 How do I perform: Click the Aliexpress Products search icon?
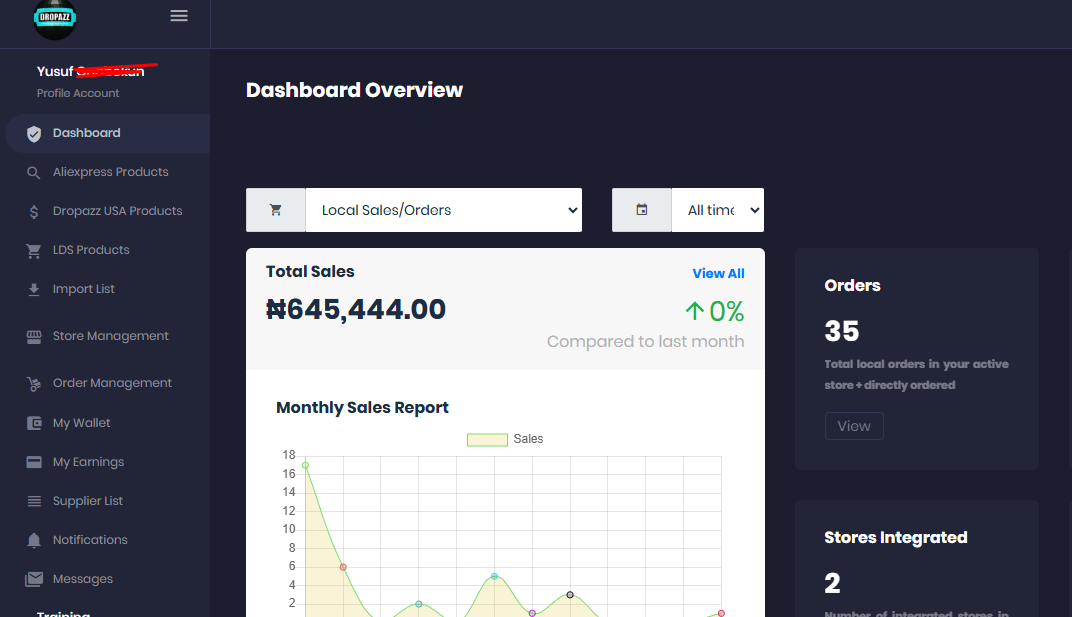tap(34, 173)
